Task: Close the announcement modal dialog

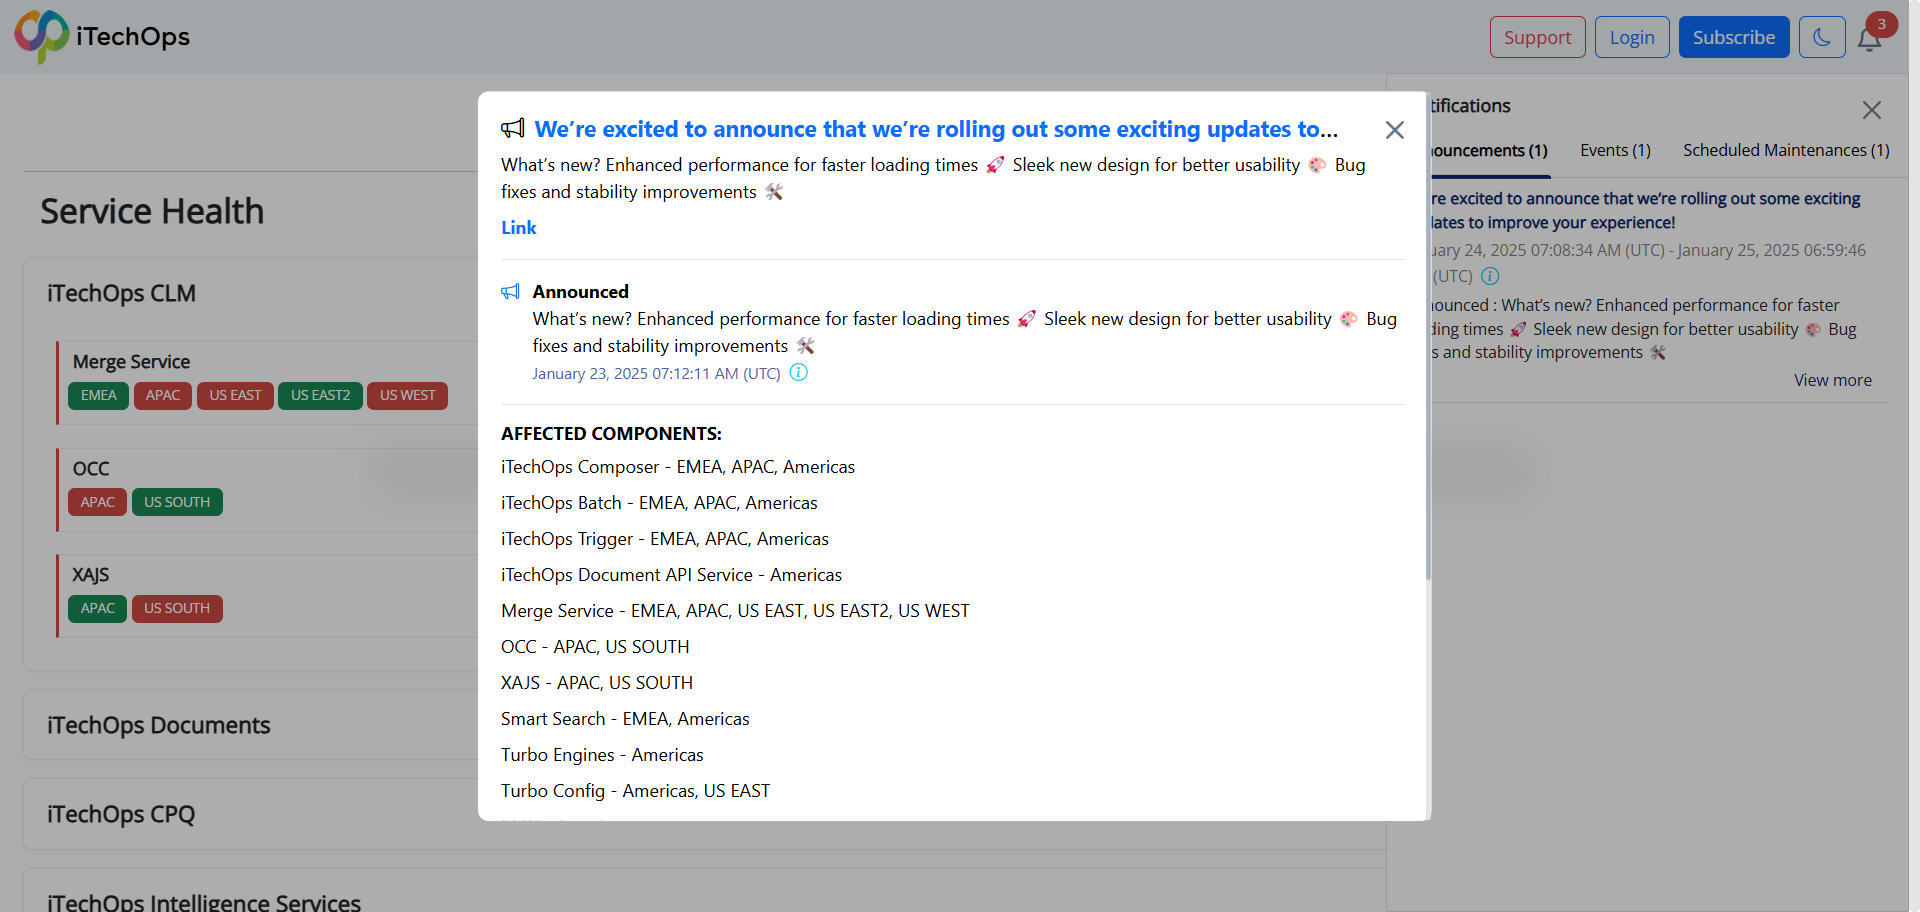Action: [x=1395, y=130]
